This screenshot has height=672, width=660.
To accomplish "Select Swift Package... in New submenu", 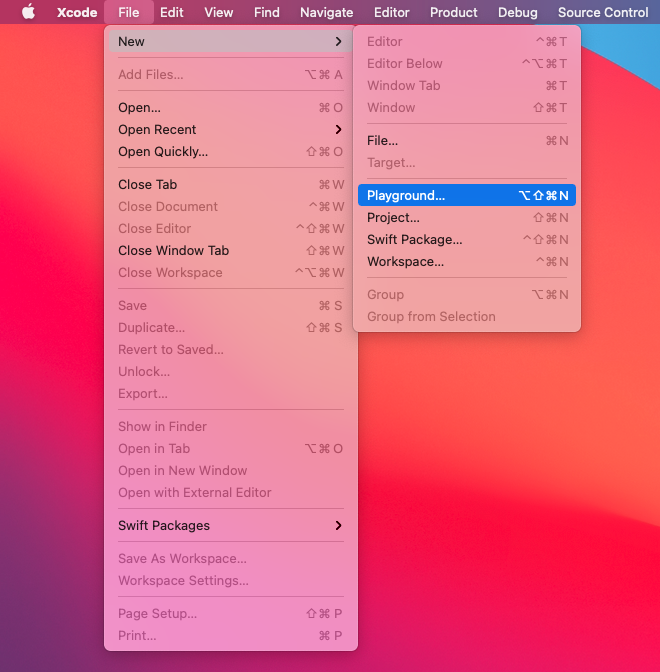I will pos(467,240).
